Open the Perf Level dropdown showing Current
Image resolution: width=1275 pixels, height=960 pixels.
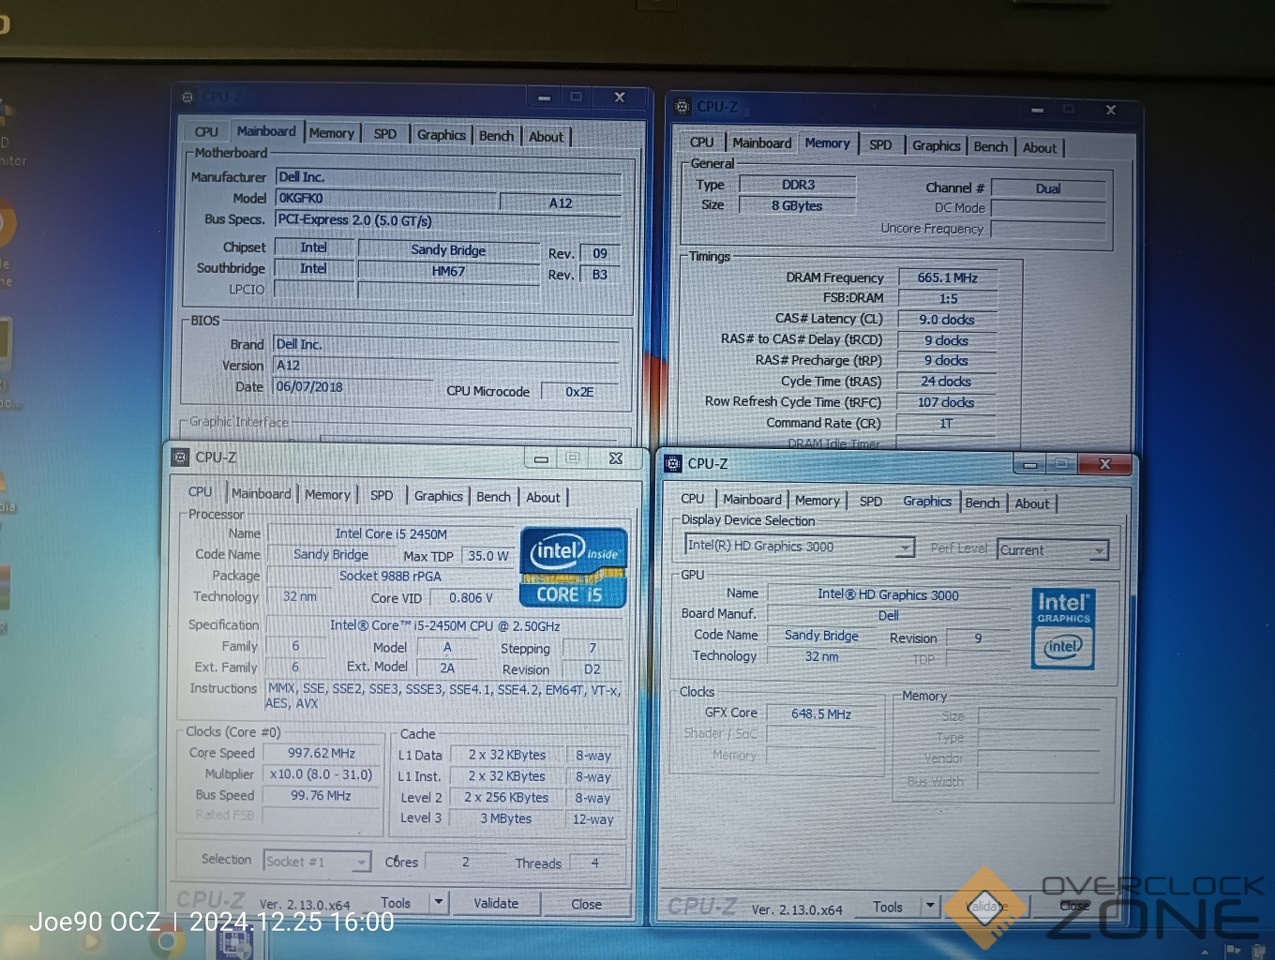tap(1053, 550)
